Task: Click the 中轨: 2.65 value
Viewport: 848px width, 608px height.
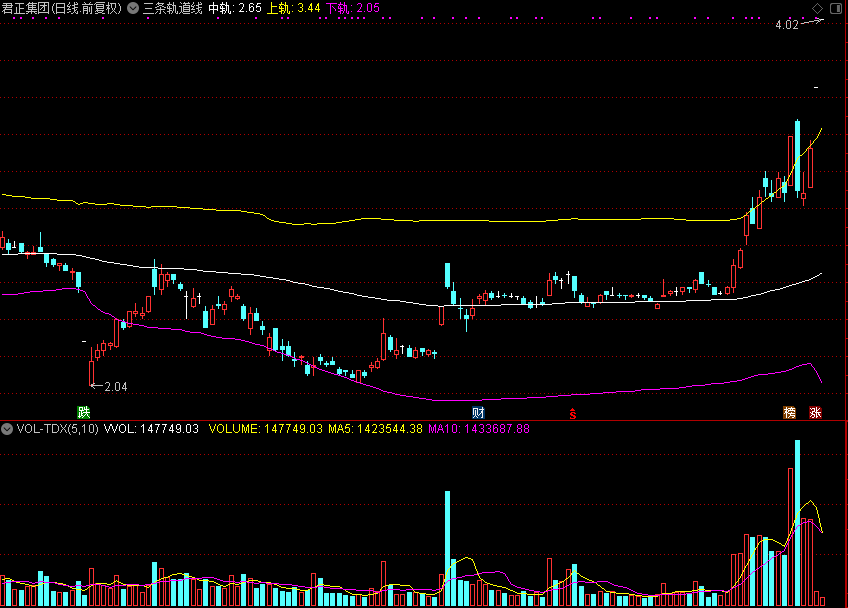Action: [x=235, y=8]
